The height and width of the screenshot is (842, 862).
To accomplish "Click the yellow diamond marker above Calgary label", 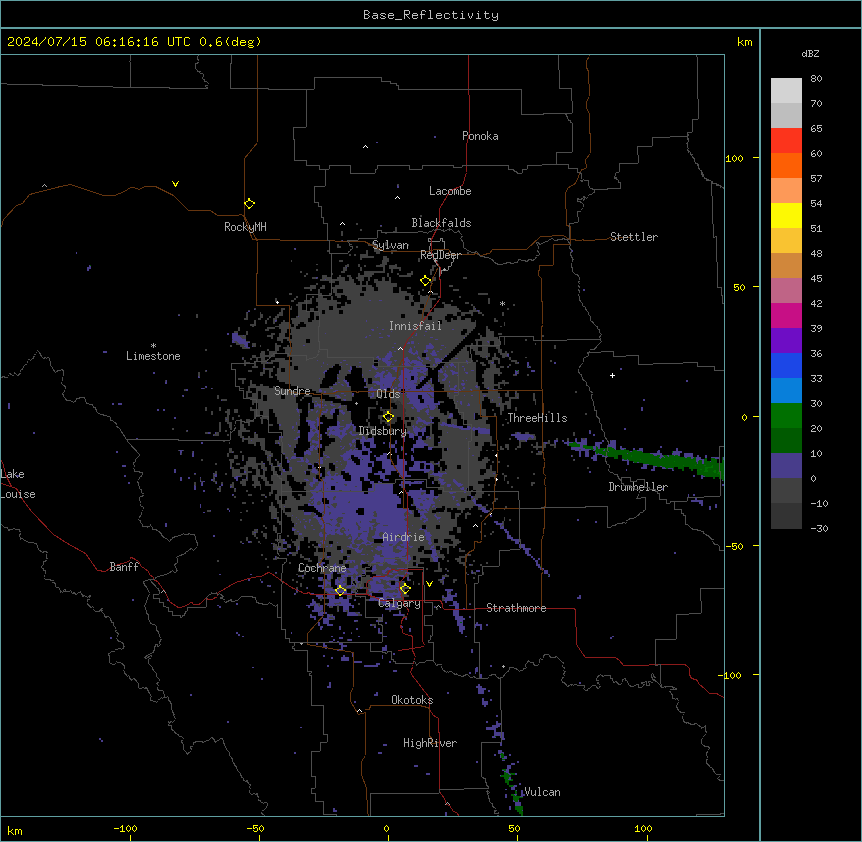I will click(x=405, y=589).
